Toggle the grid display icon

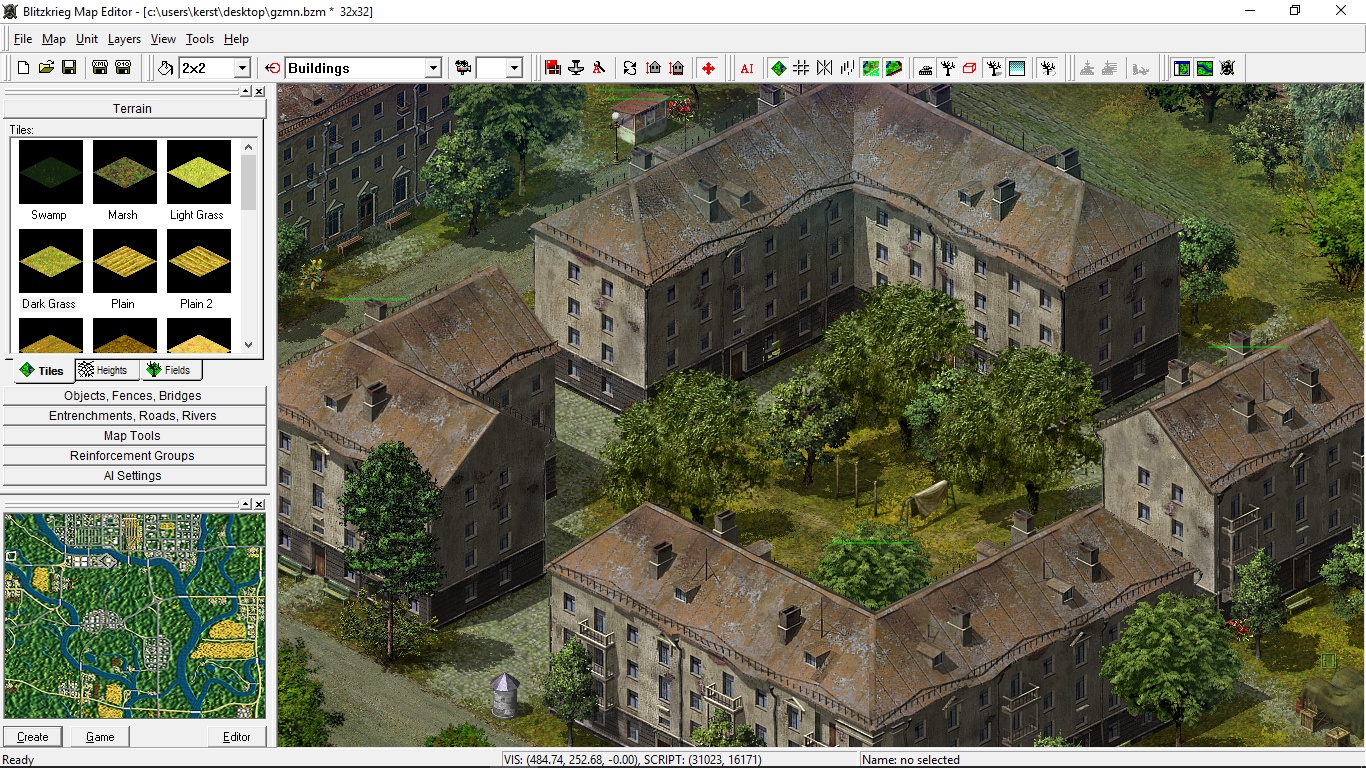point(801,68)
